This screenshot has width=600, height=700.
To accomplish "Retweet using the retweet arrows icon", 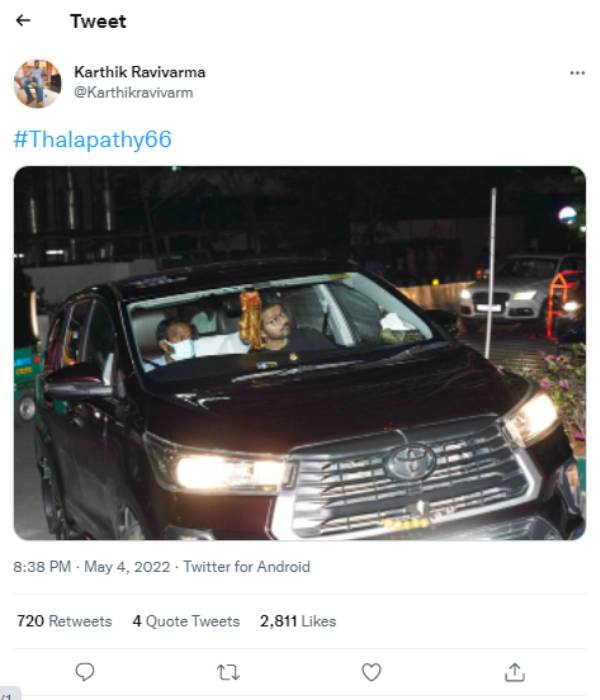I will (x=228, y=672).
